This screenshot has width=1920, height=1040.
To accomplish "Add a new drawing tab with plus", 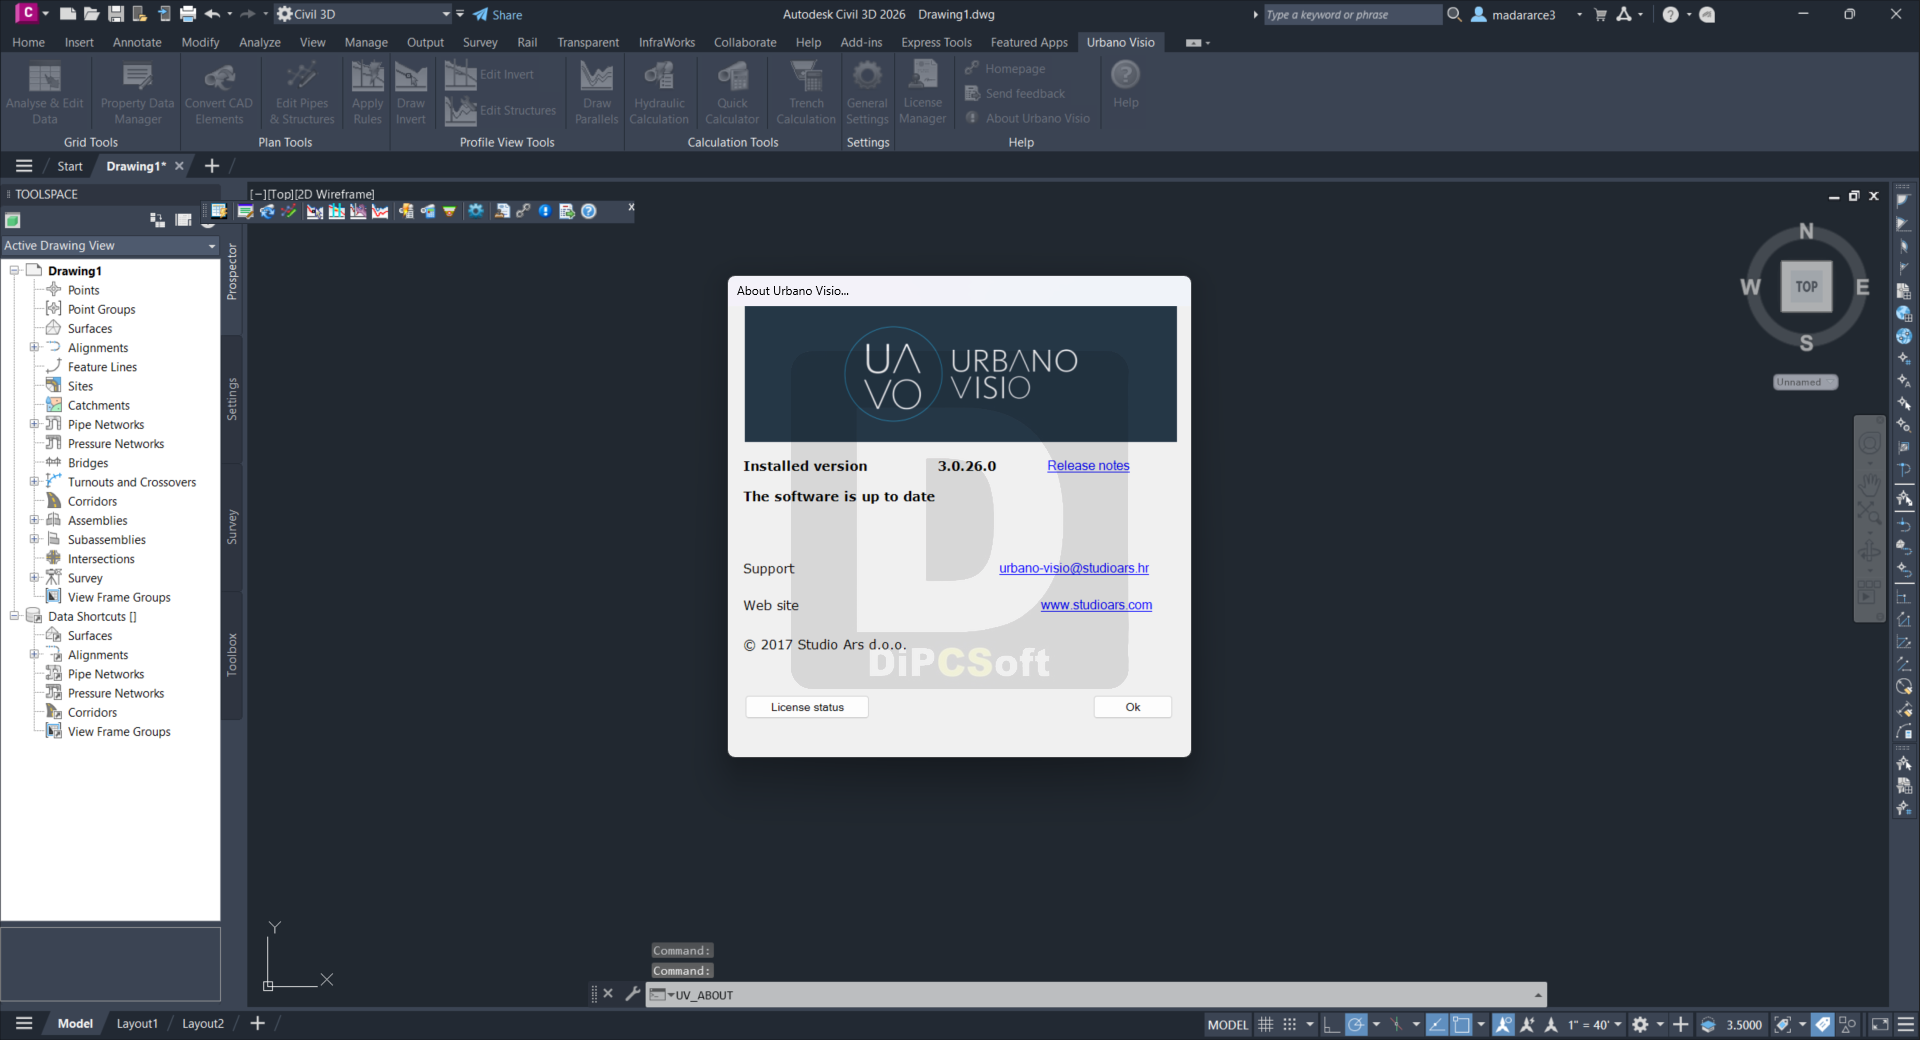I will point(211,166).
